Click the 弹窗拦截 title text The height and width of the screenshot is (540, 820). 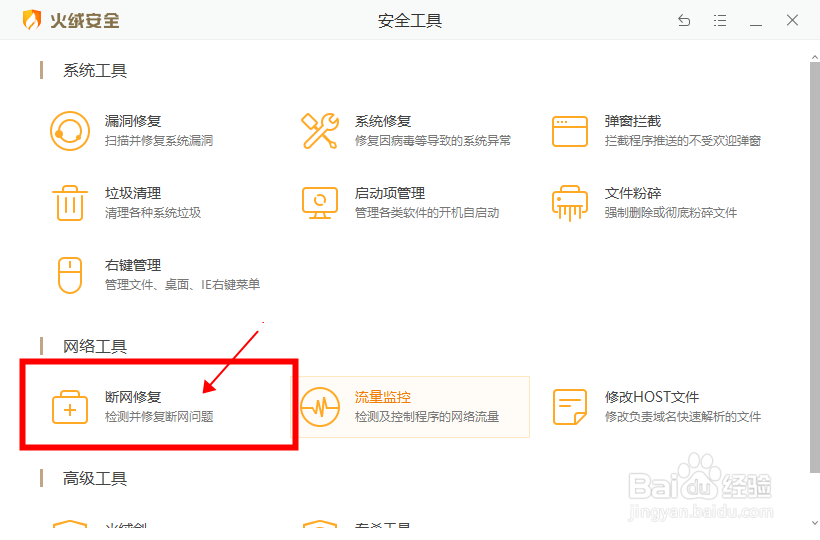(633, 121)
